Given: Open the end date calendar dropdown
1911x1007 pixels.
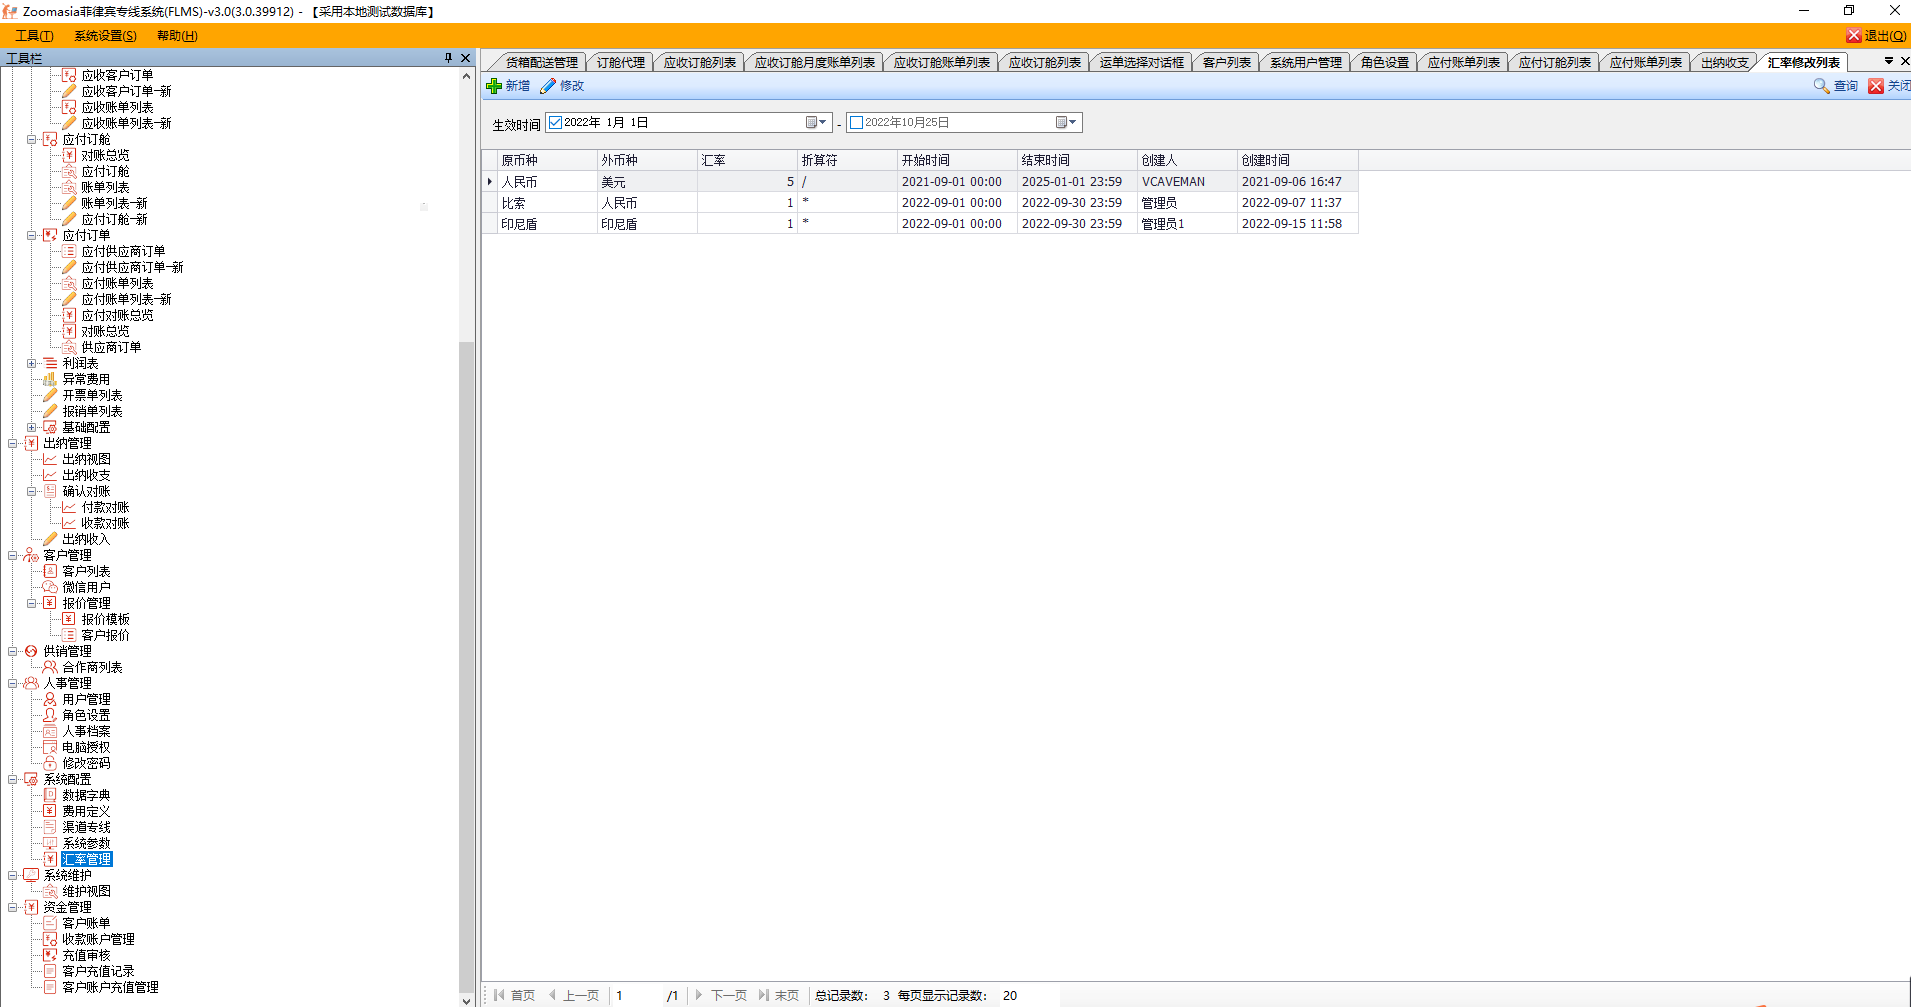Looking at the screenshot, I should 1066,123.
